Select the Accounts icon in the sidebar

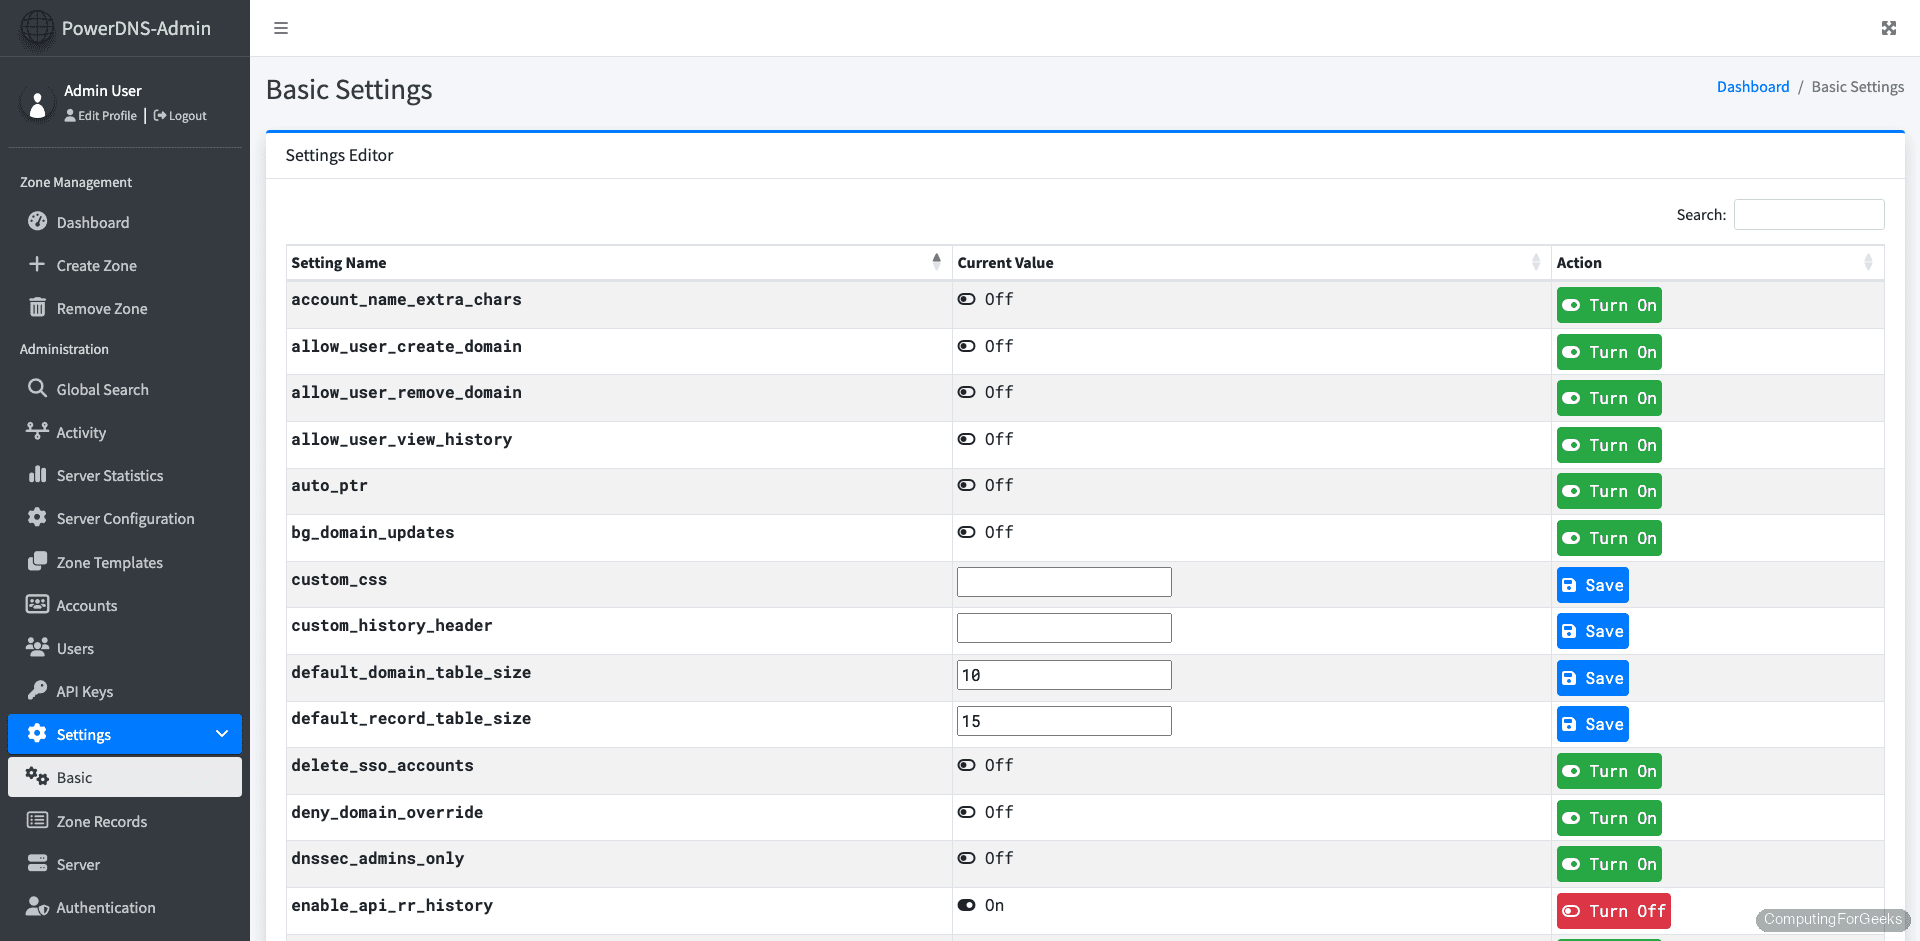pyautogui.click(x=37, y=604)
